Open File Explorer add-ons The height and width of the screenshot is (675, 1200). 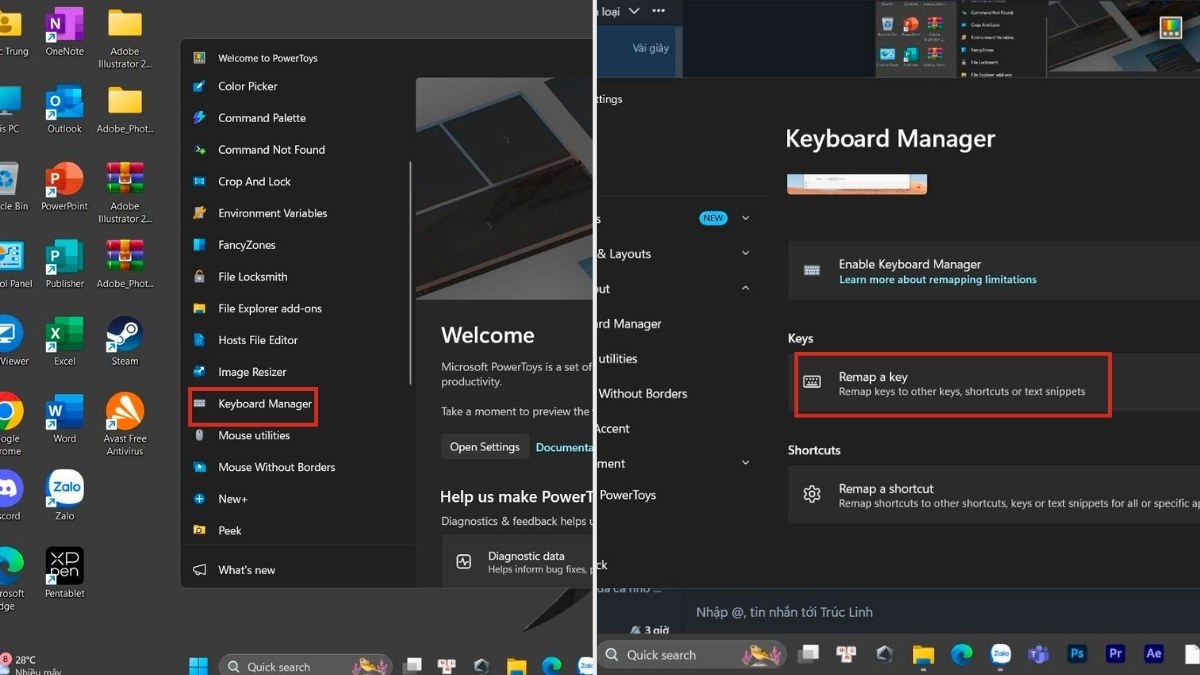270,309
